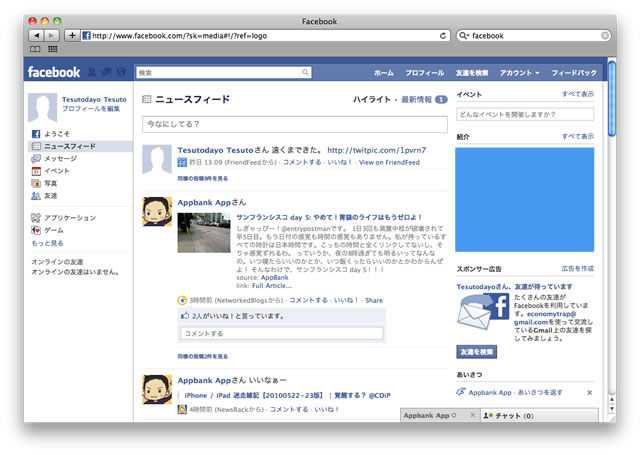Click Appbank App avatar on first Appbank post

(x=157, y=211)
